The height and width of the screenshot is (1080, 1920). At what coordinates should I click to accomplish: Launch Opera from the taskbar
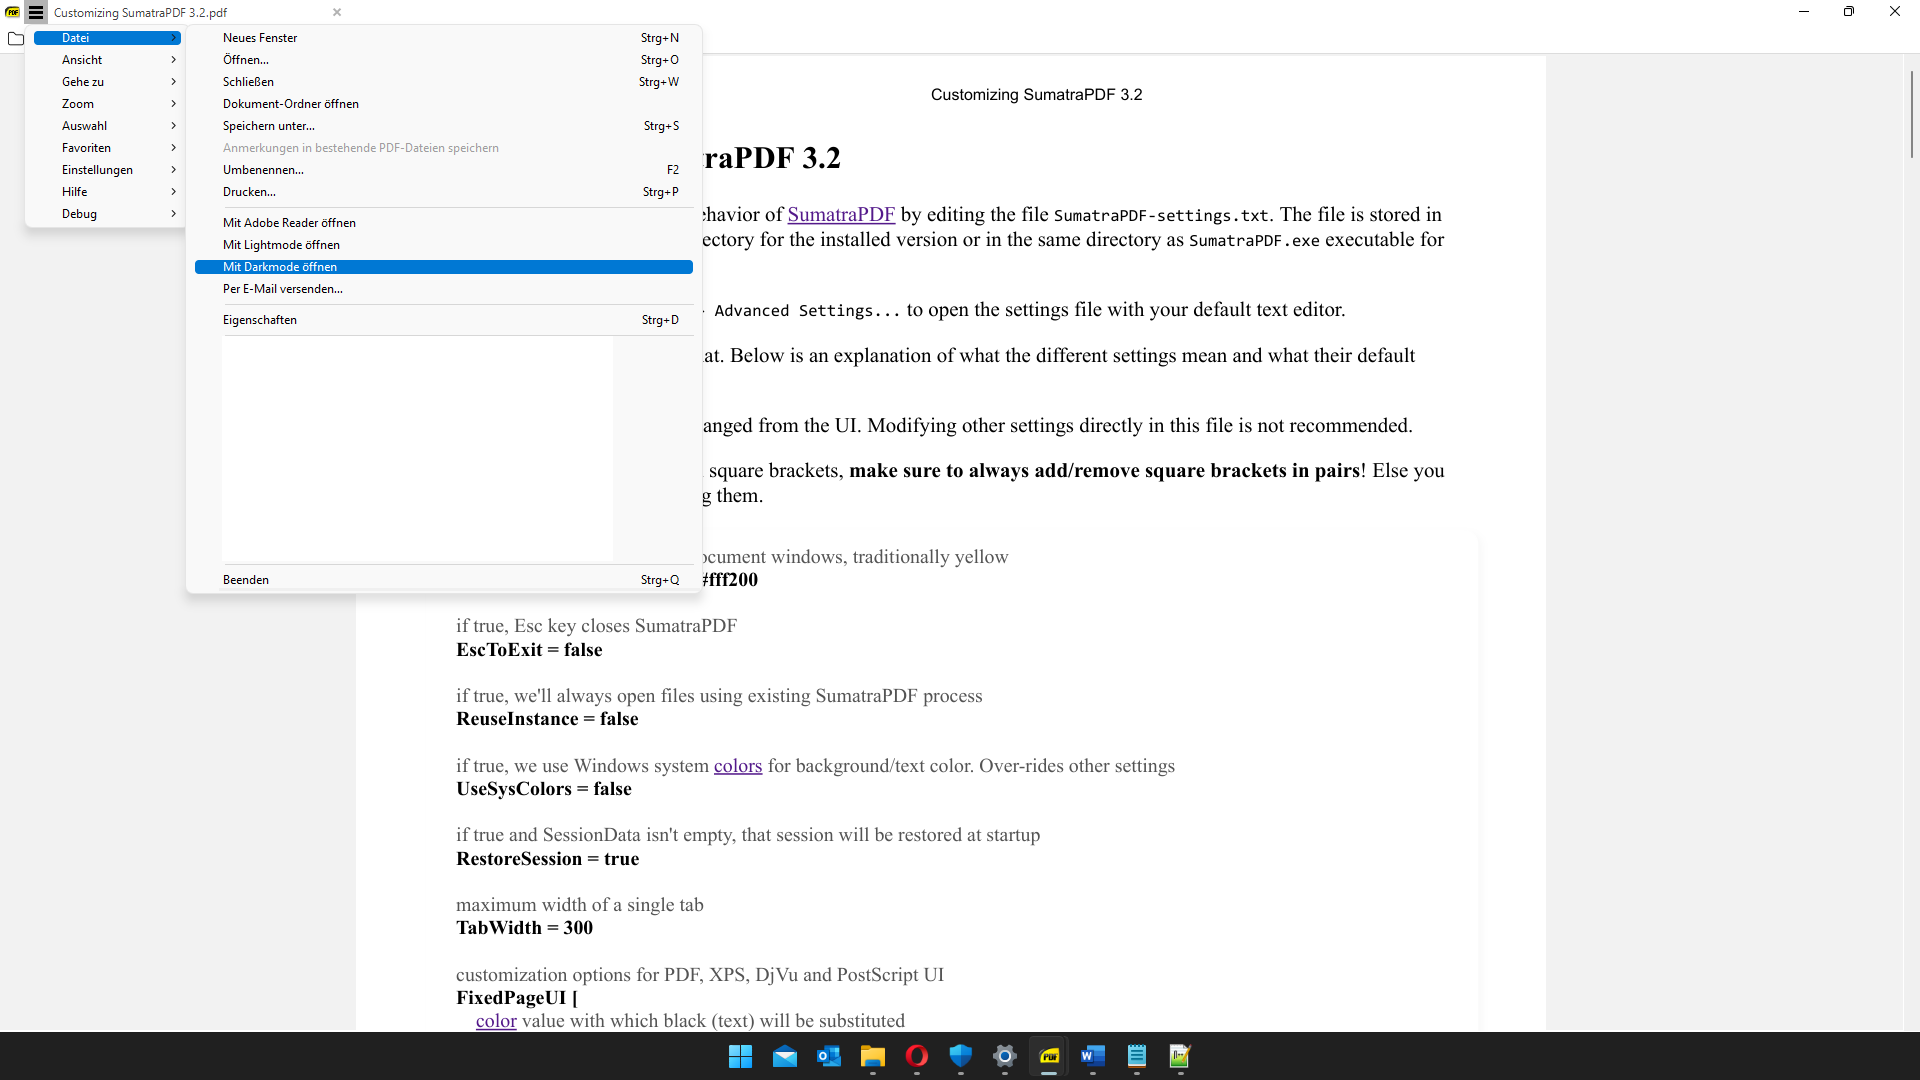(x=917, y=1057)
